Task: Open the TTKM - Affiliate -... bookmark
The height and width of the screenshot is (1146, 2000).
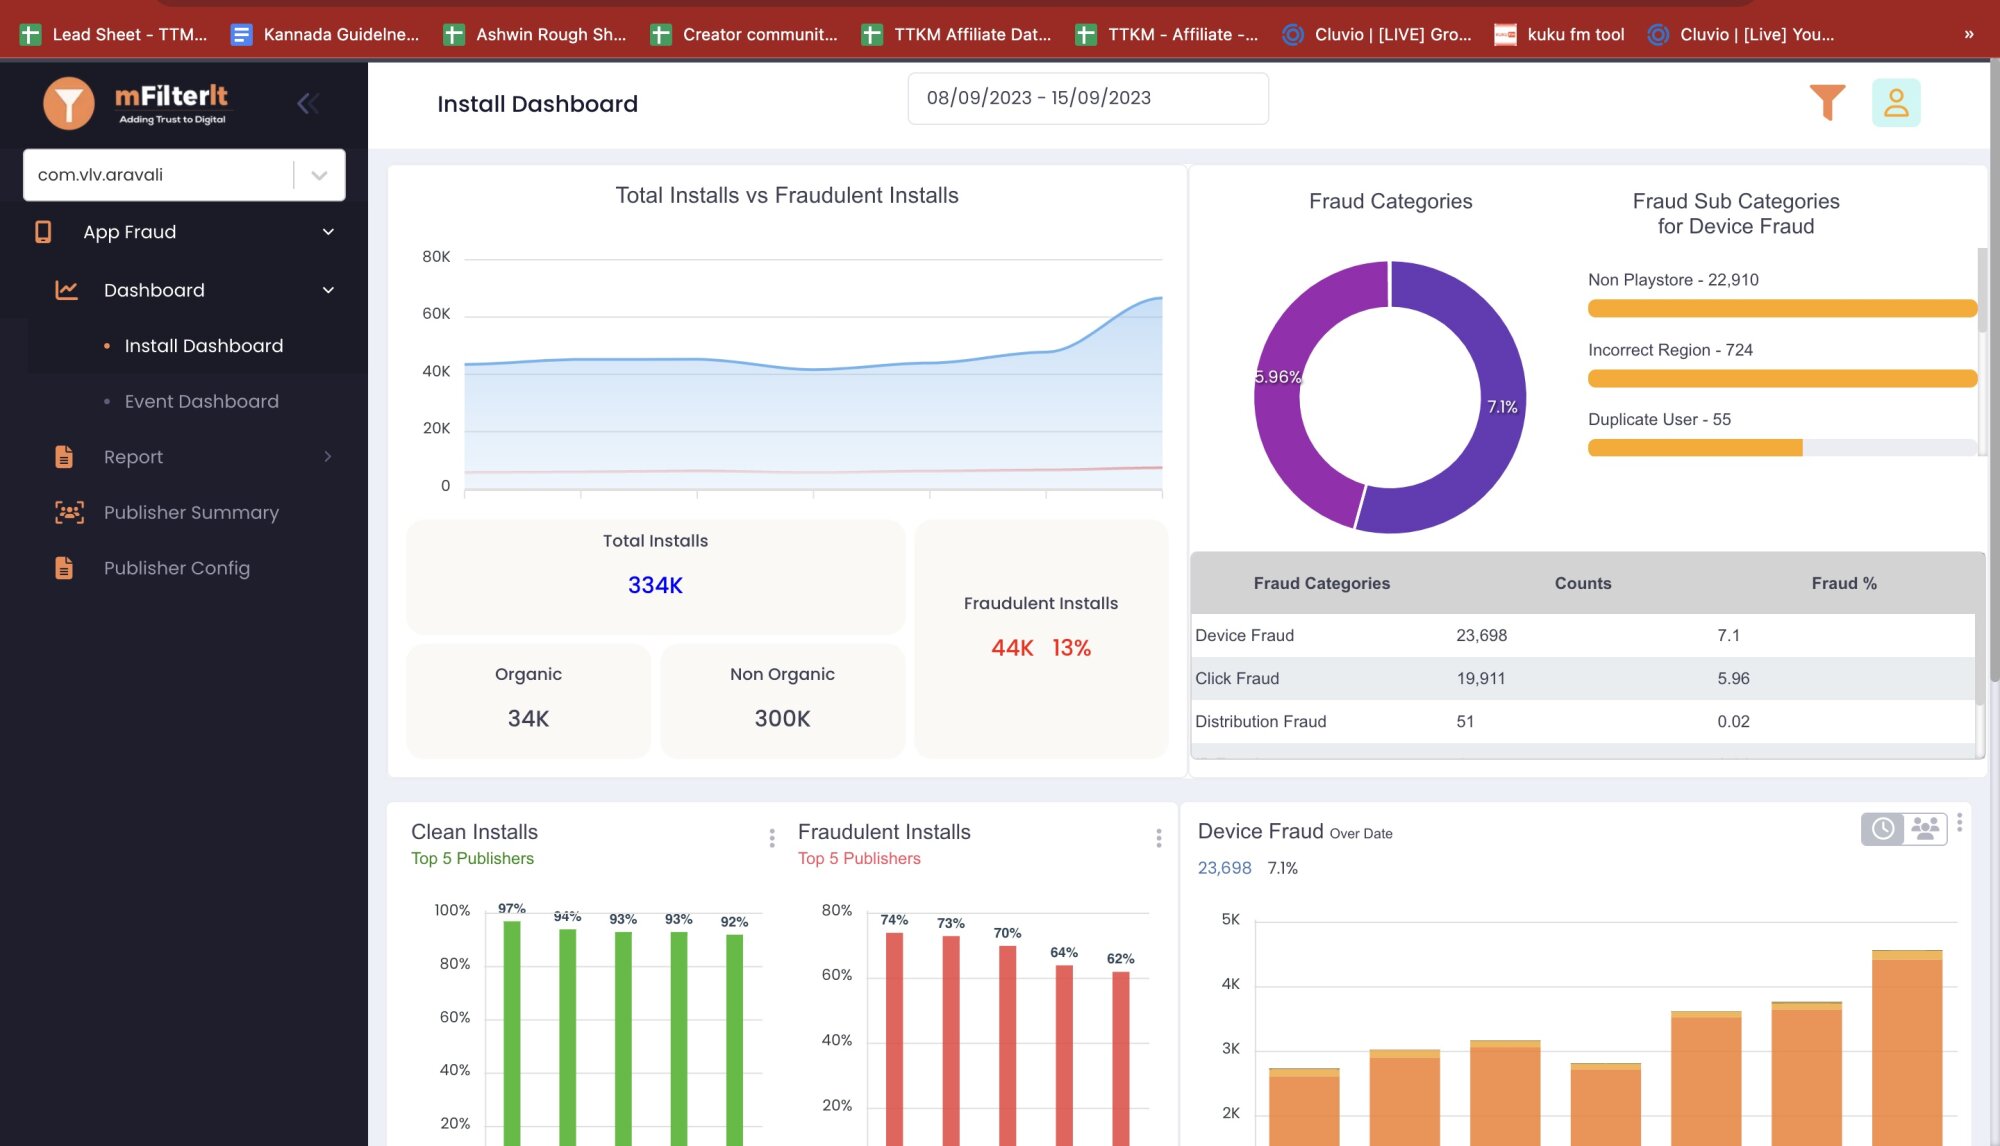Action: pyautogui.click(x=1167, y=34)
